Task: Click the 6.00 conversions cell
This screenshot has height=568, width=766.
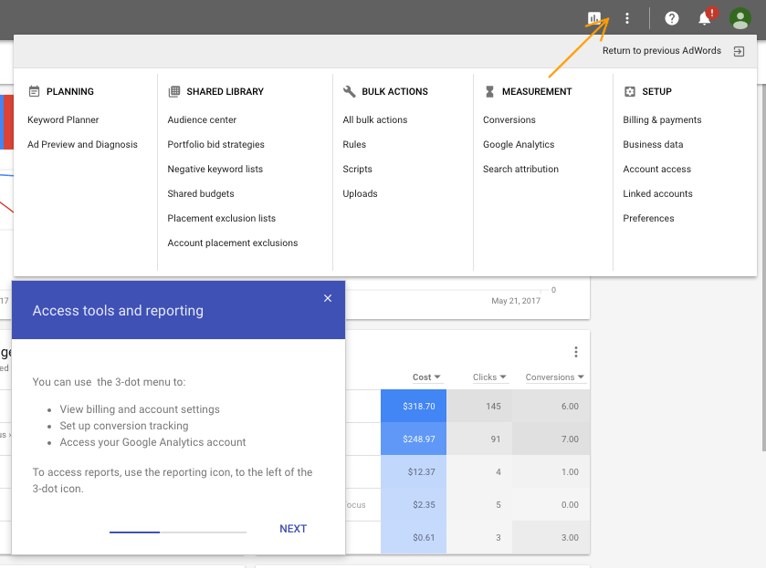Action: (x=551, y=406)
